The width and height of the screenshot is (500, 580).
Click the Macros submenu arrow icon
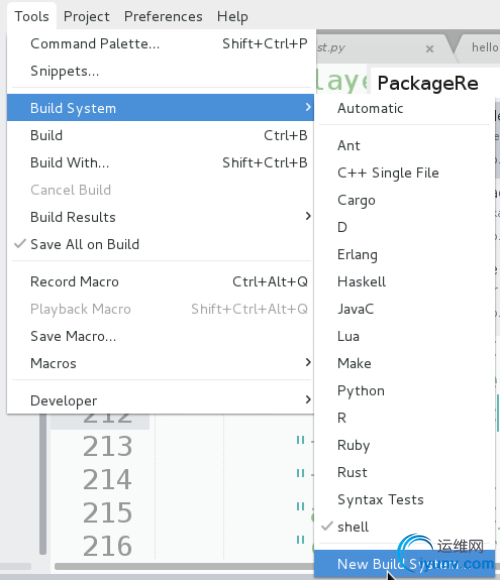308,362
